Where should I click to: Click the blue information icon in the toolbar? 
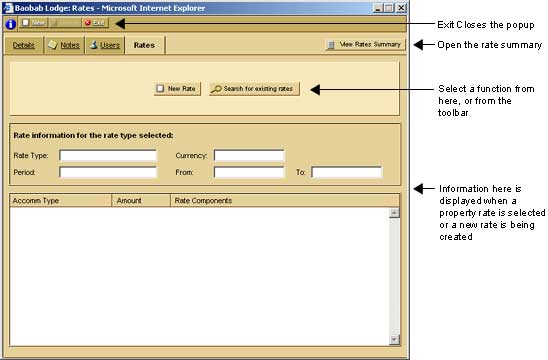(10, 24)
